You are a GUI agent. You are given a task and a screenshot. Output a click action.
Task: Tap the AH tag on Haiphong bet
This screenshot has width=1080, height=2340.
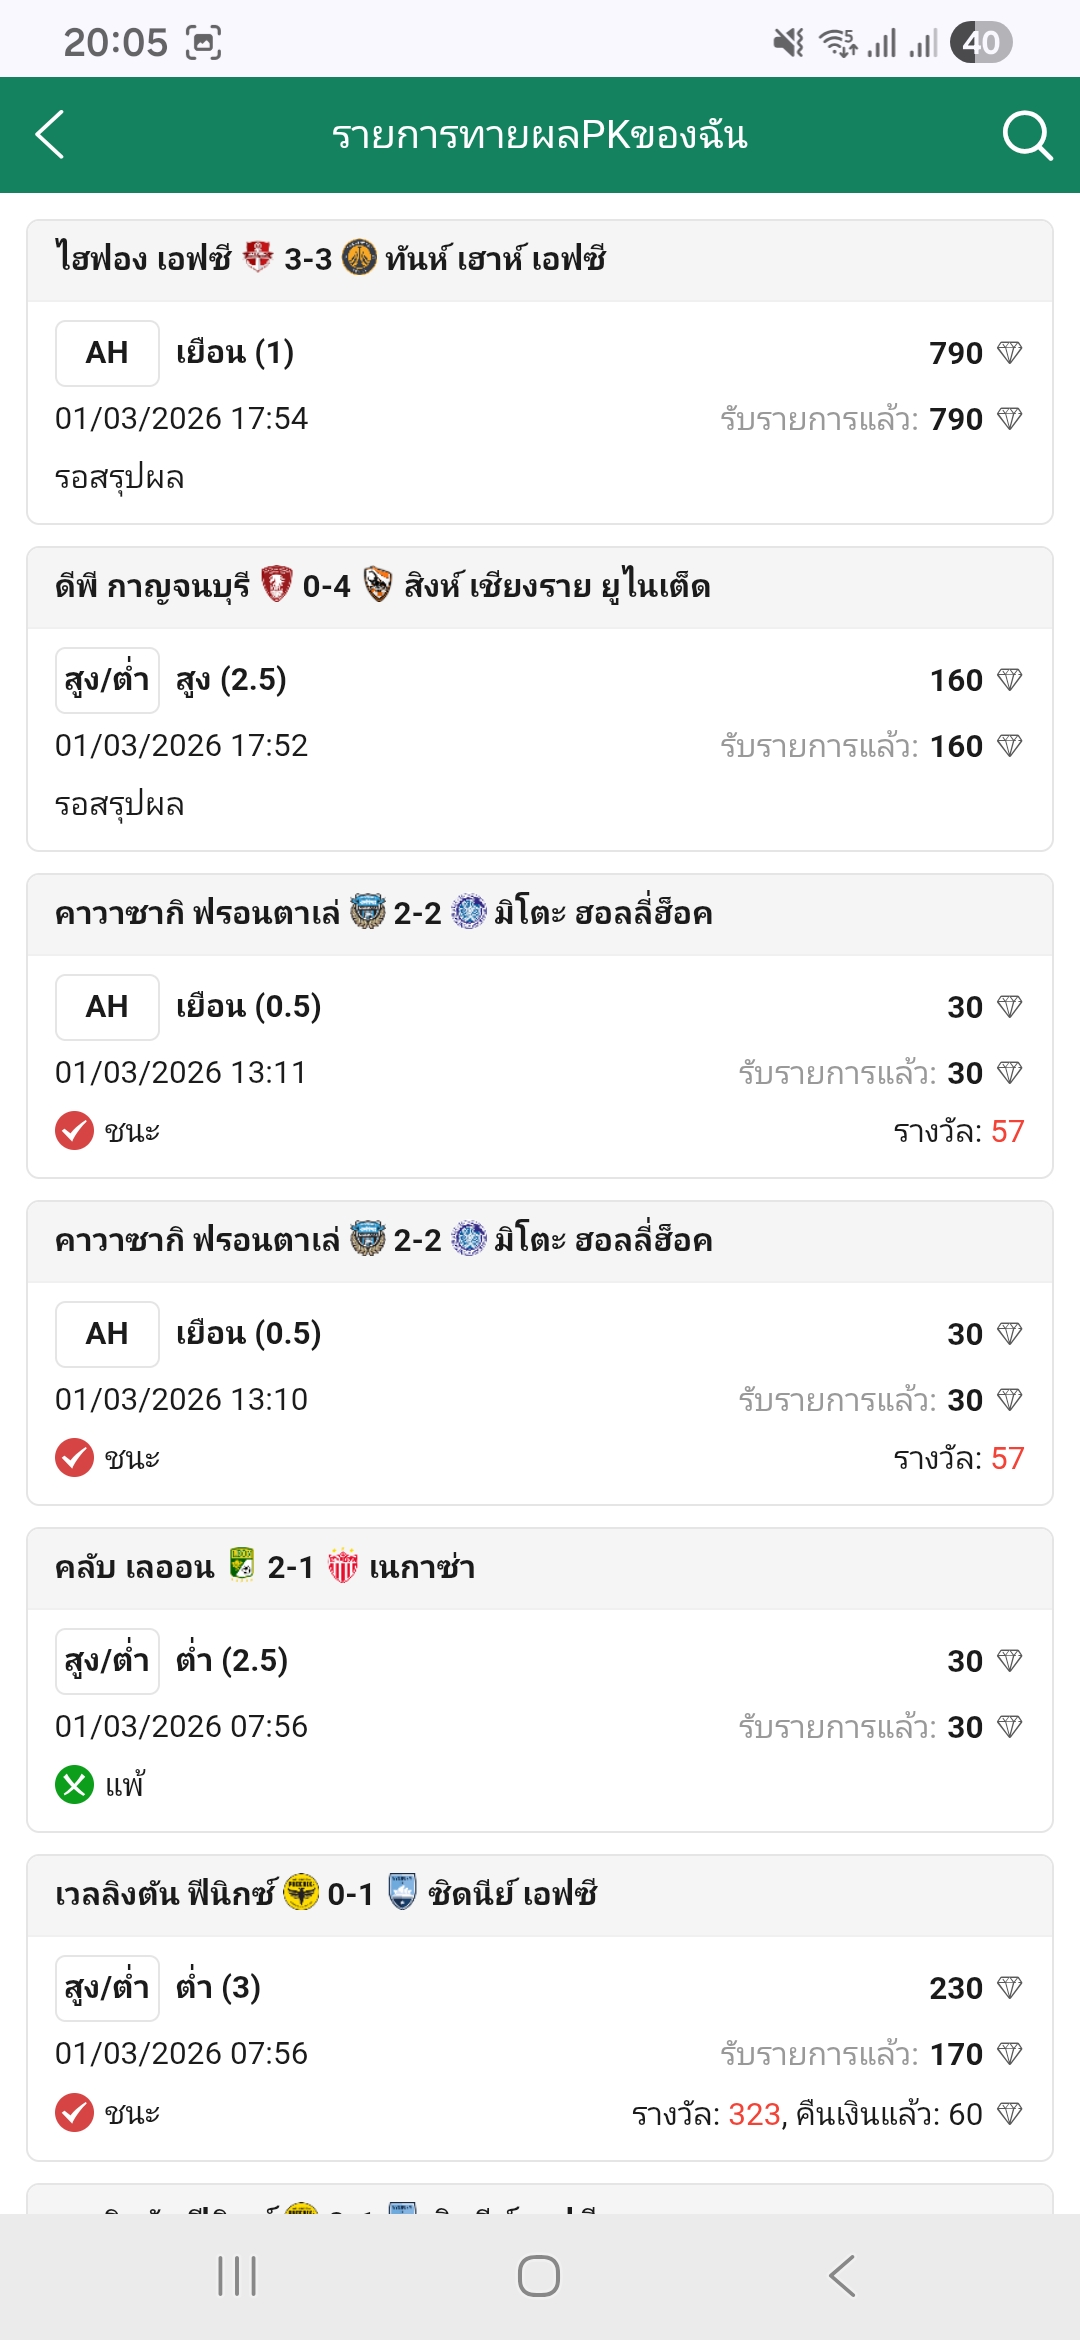click(107, 353)
